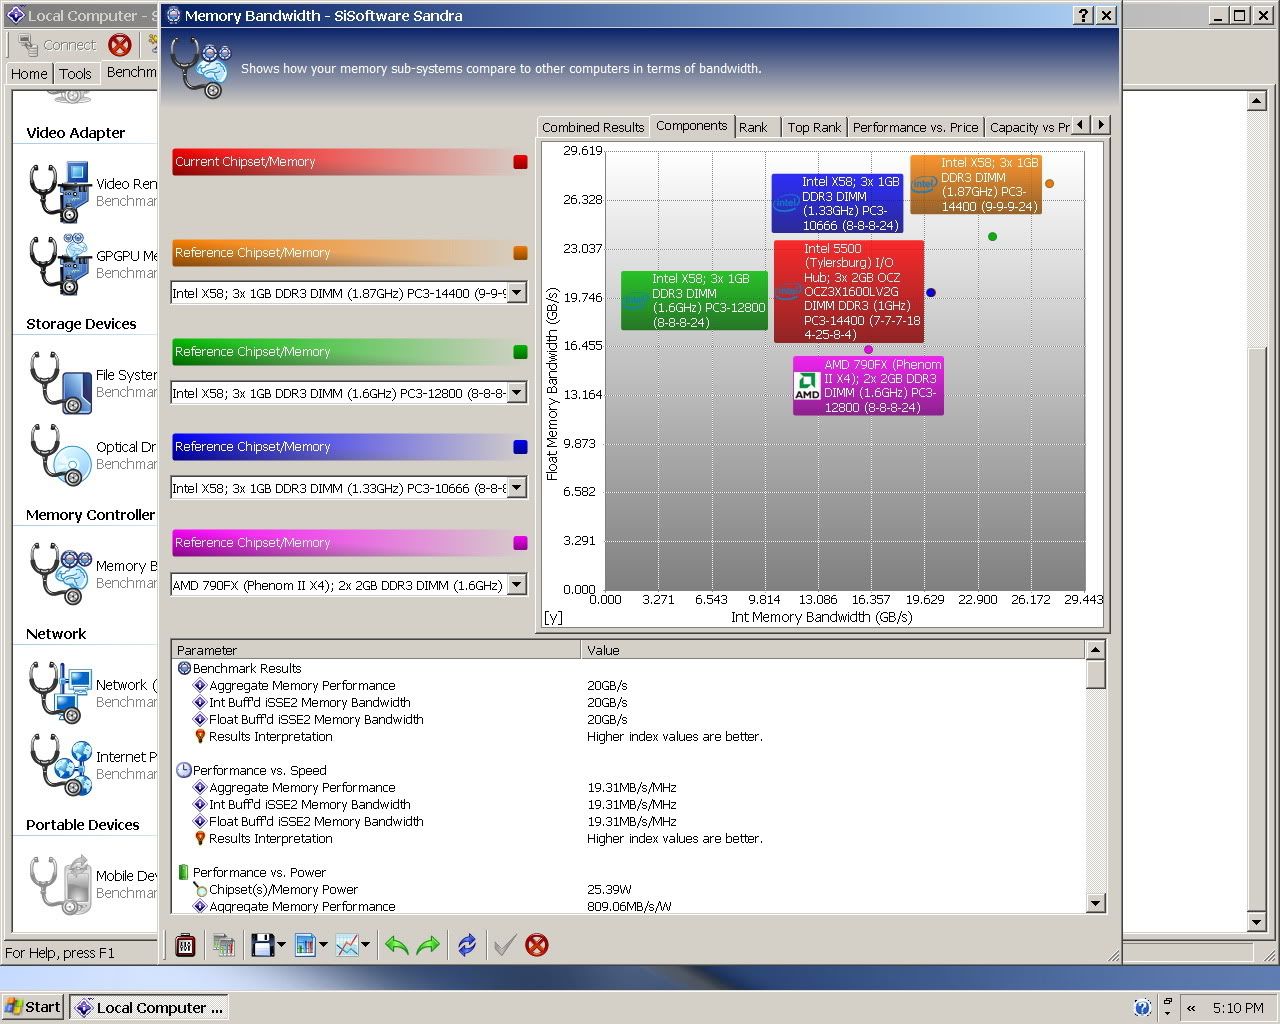Cancel with the red circle X icon
Viewport: 1280px width, 1024px height.
(537, 945)
